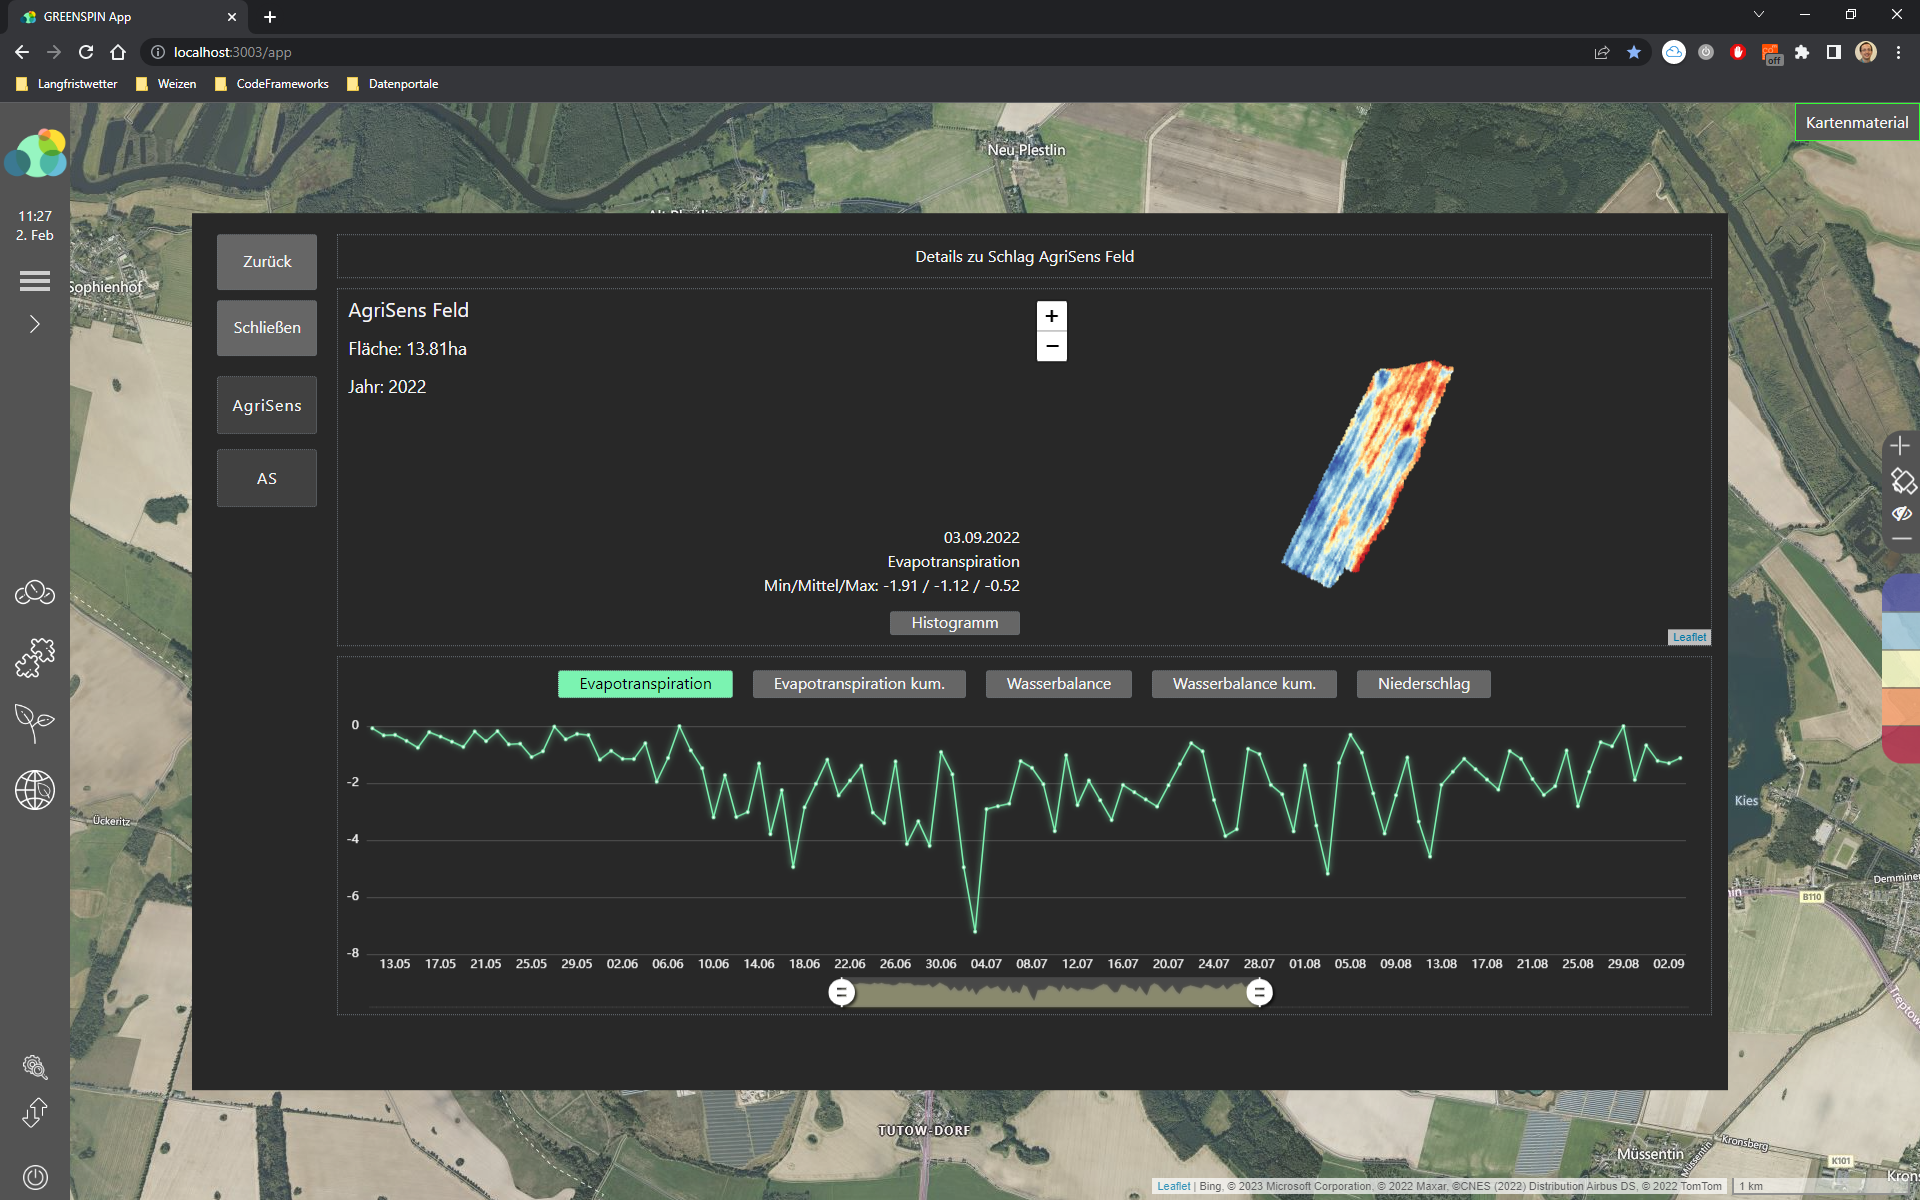1920x1200 pixels.
Task: Switch to Wasserbalance chart tab
Action: click(1058, 684)
